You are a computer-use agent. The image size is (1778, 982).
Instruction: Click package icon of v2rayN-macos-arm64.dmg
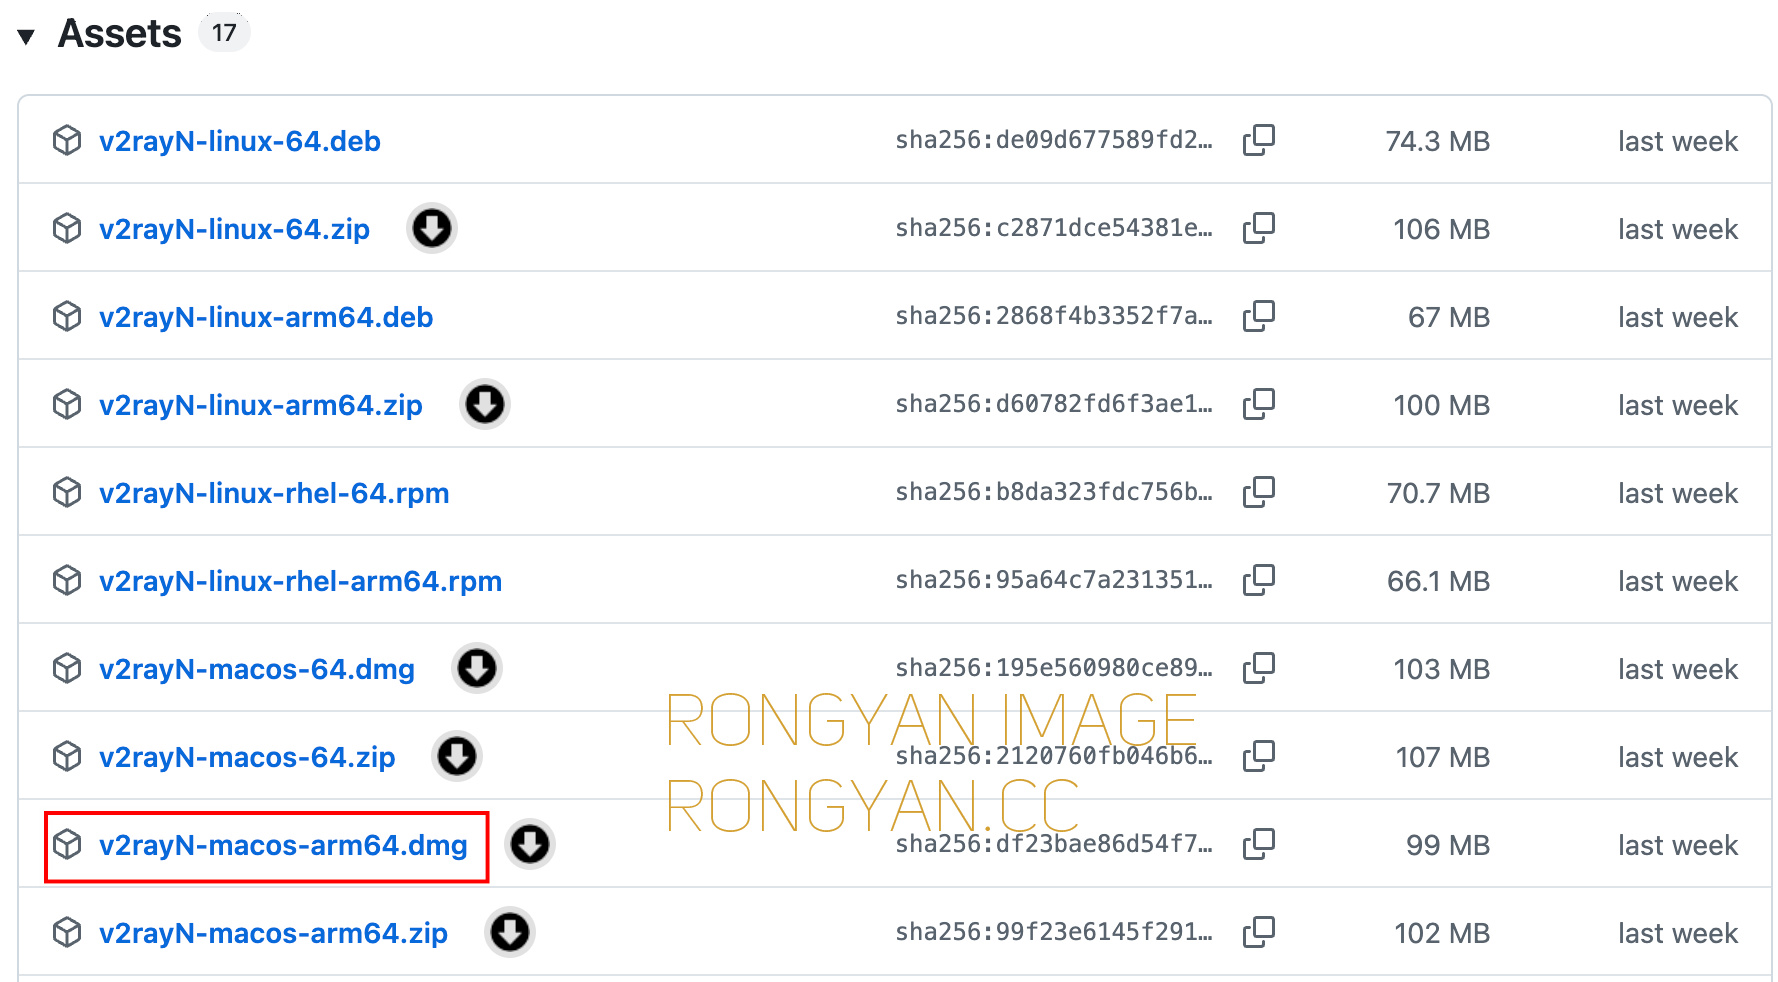67,844
